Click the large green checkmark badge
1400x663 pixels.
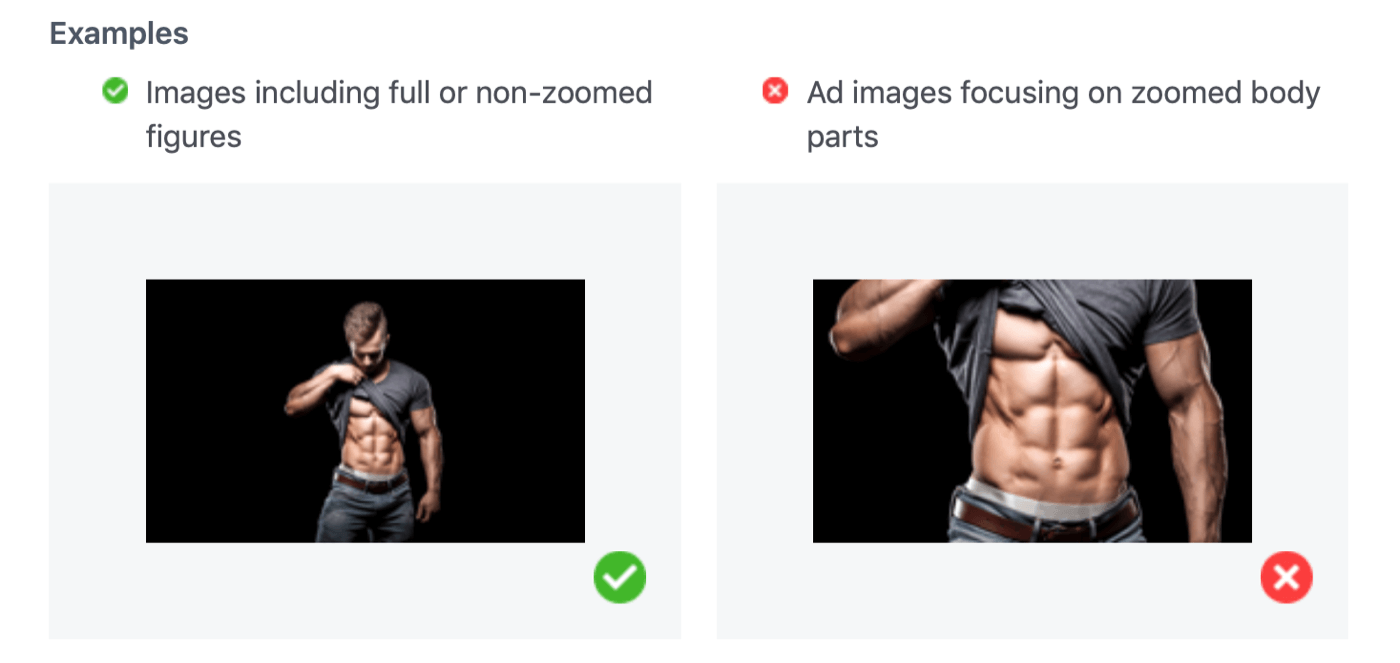[620, 577]
